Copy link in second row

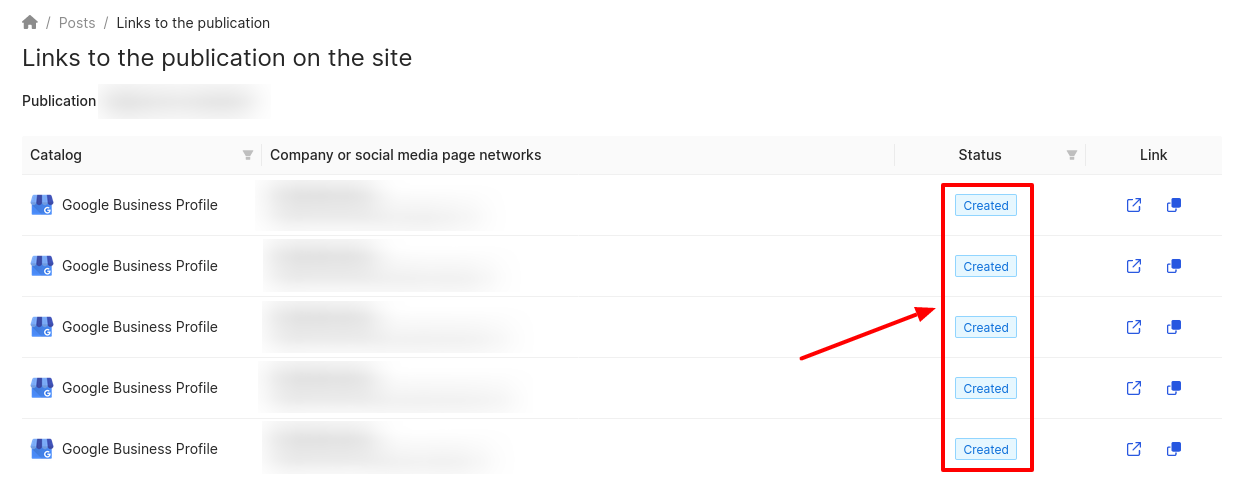point(1174,266)
